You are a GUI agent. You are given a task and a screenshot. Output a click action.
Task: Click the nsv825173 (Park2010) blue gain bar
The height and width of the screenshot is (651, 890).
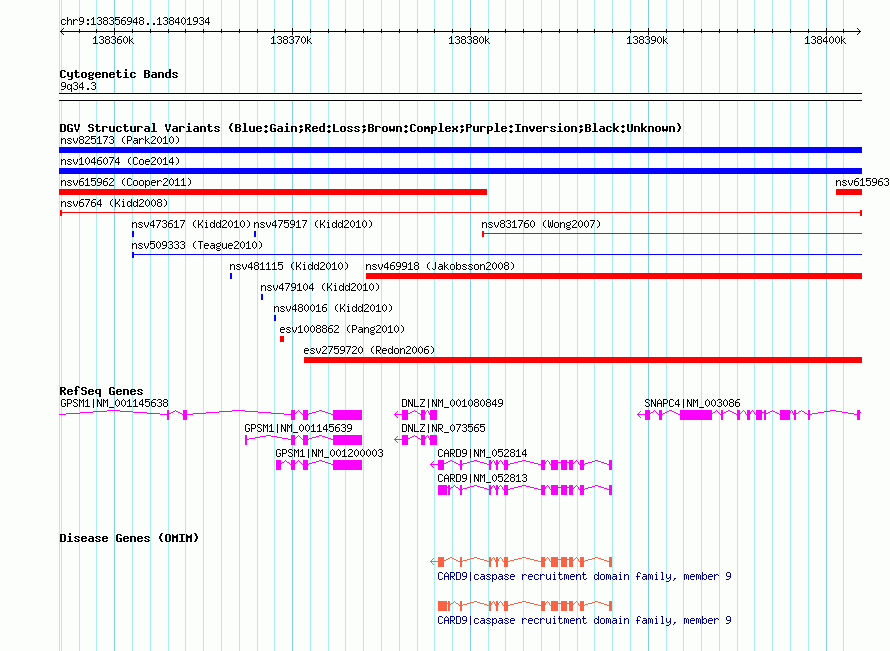460,150
